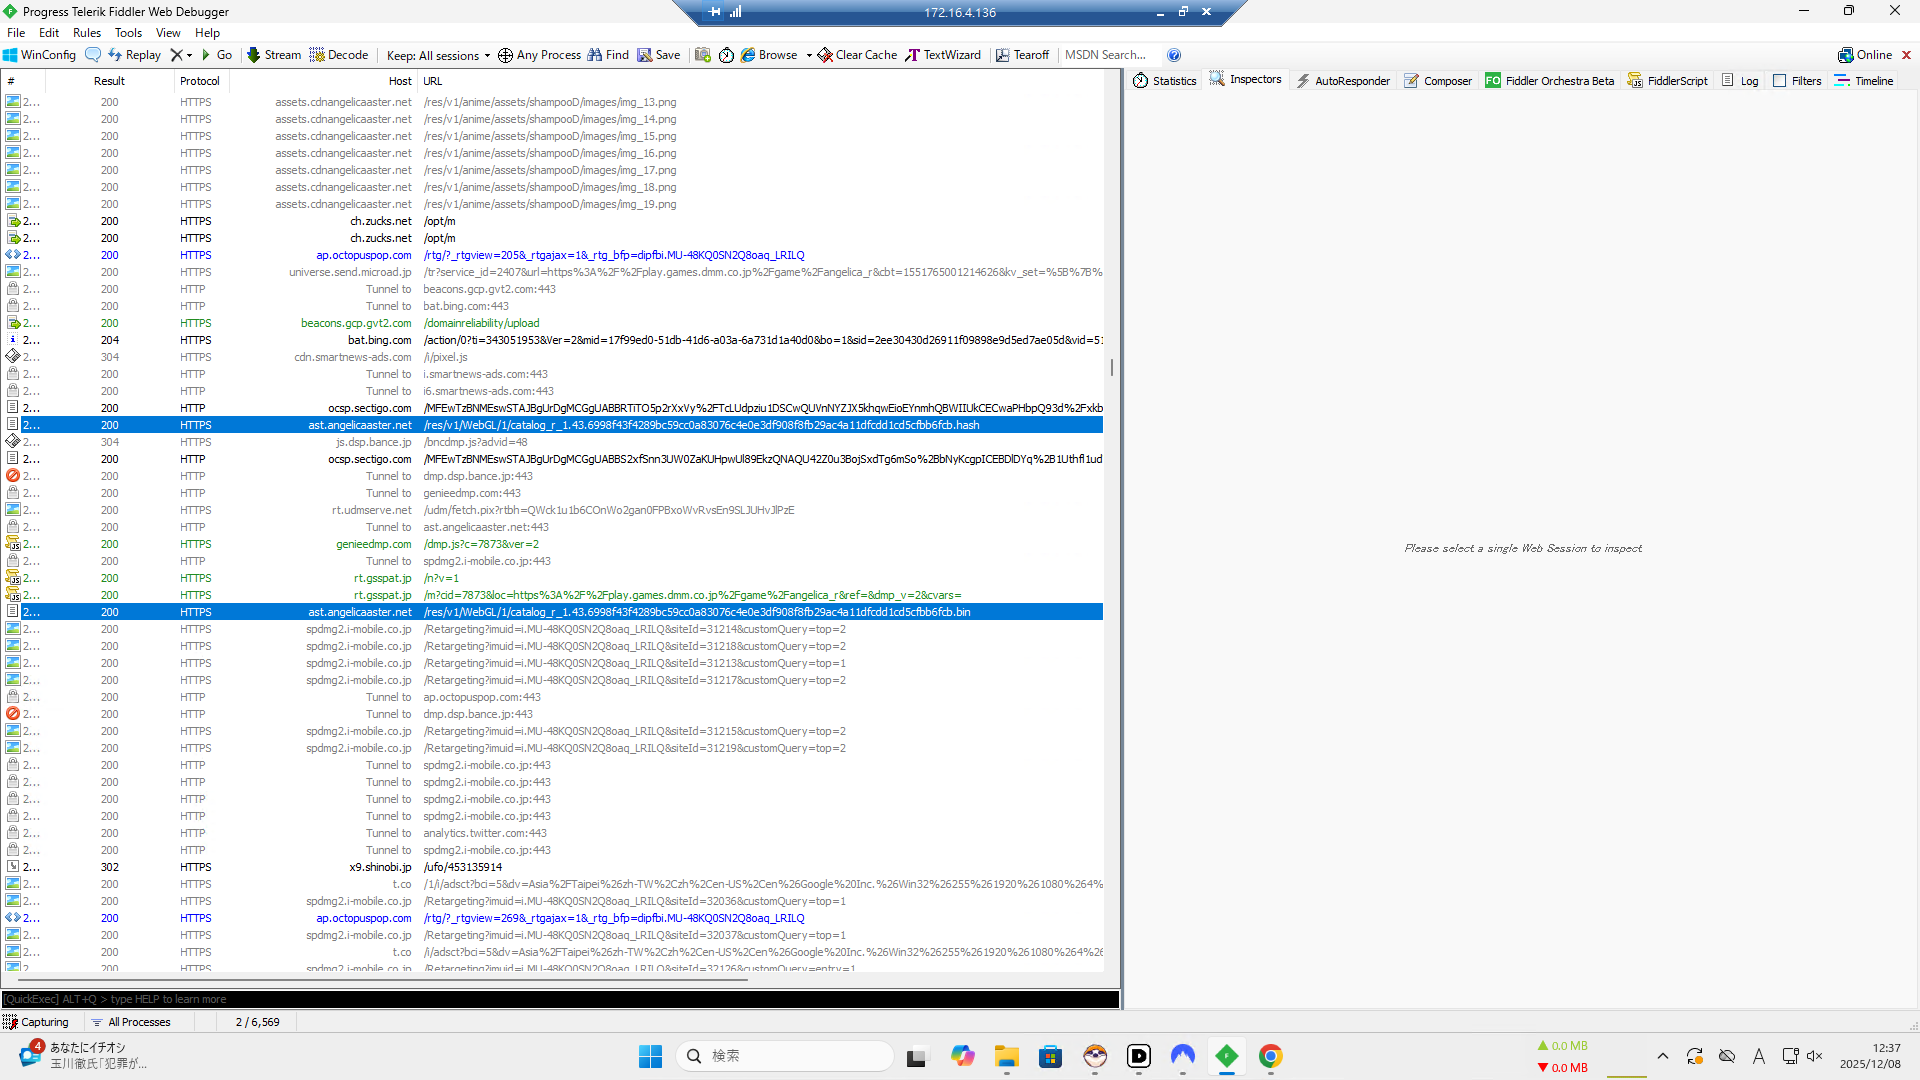Open the Rules menu
Viewport: 1920px width, 1080px height.
87,33
